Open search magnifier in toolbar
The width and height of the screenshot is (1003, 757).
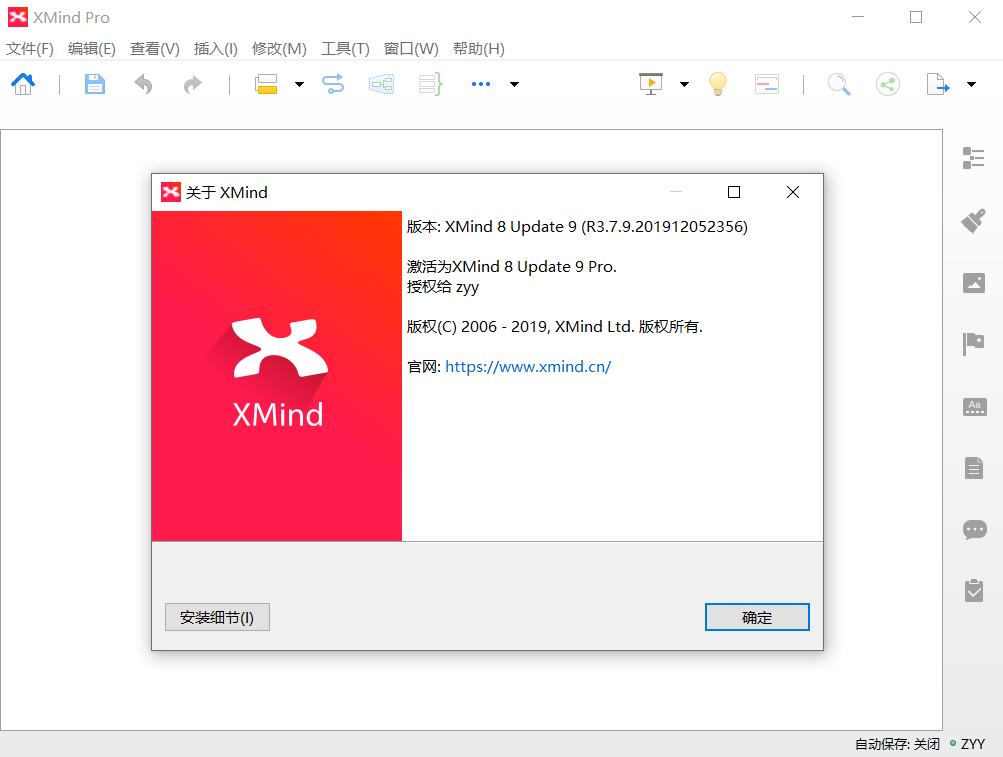pos(839,84)
